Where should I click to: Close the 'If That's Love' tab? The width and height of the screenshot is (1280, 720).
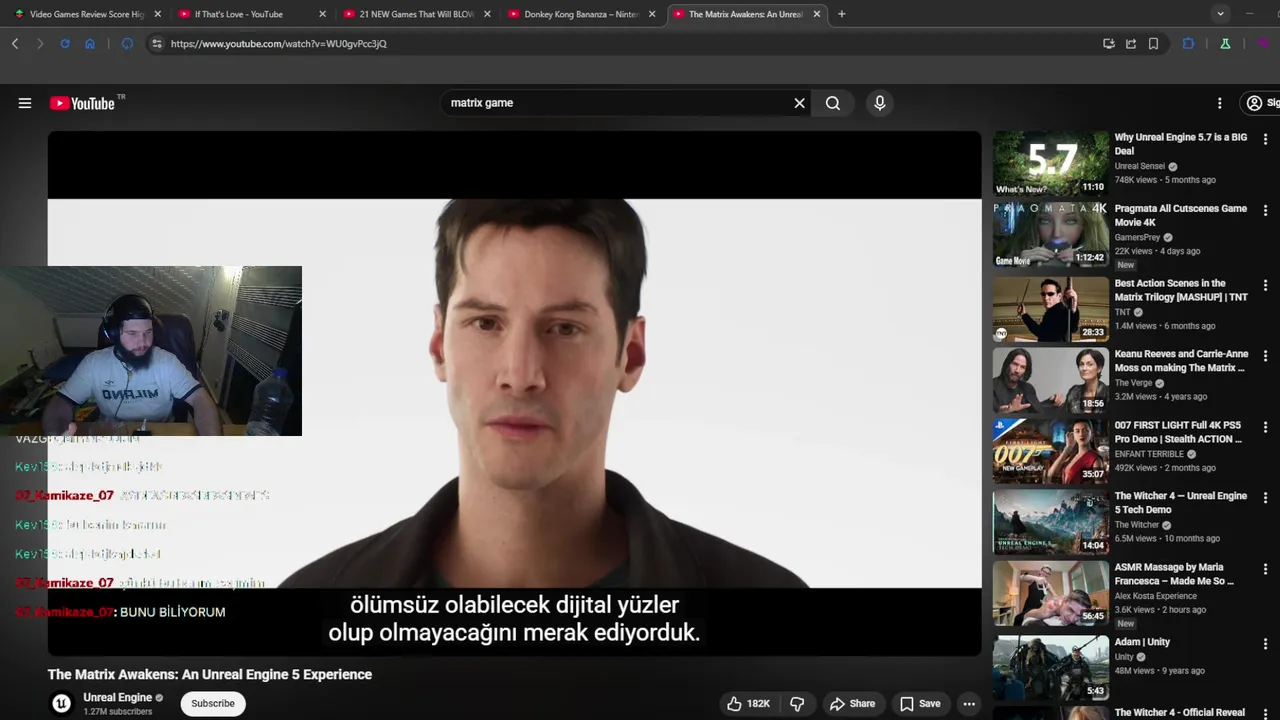pos(322,14)
